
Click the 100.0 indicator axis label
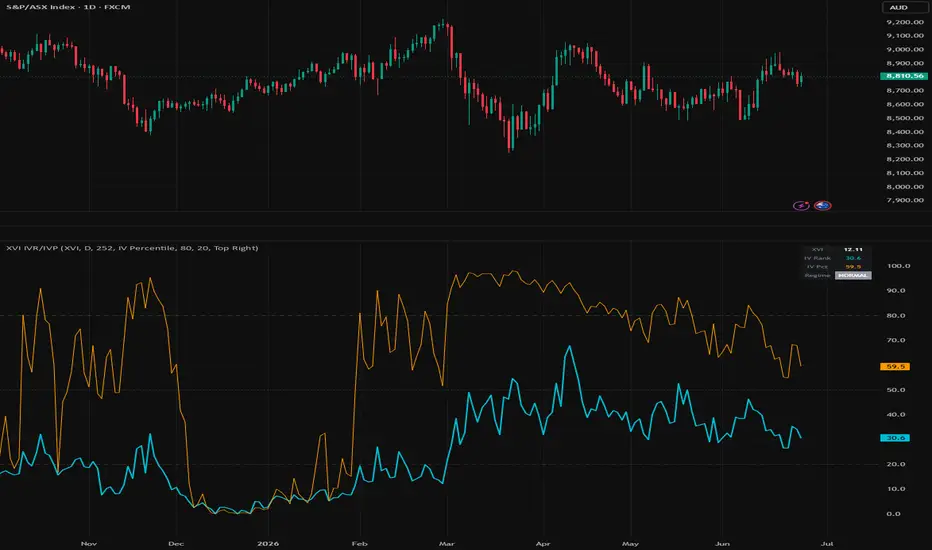coord(898,266)
